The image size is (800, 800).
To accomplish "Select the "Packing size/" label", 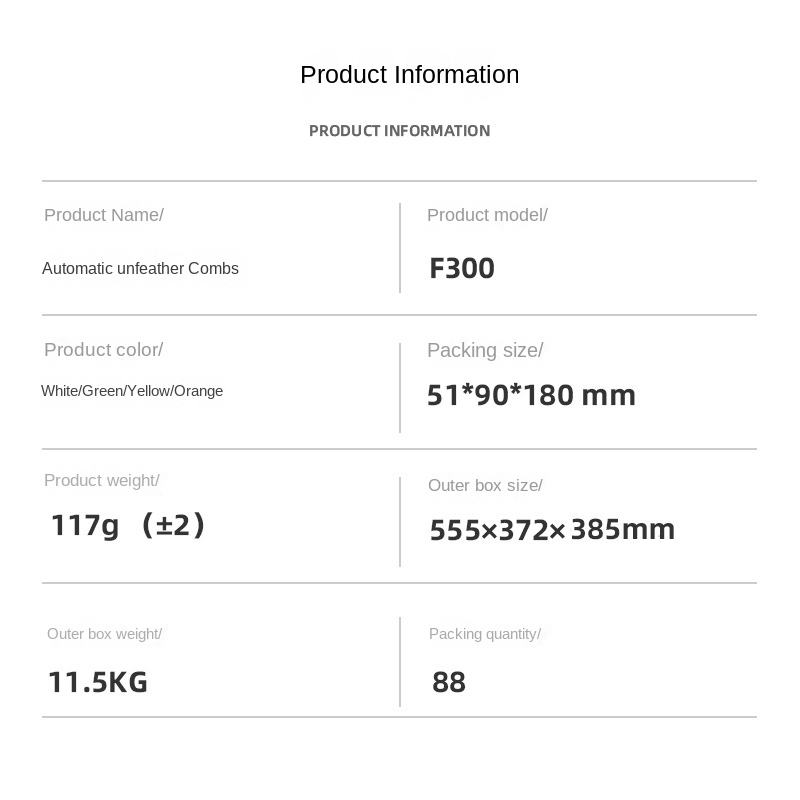I will (485, 350).
